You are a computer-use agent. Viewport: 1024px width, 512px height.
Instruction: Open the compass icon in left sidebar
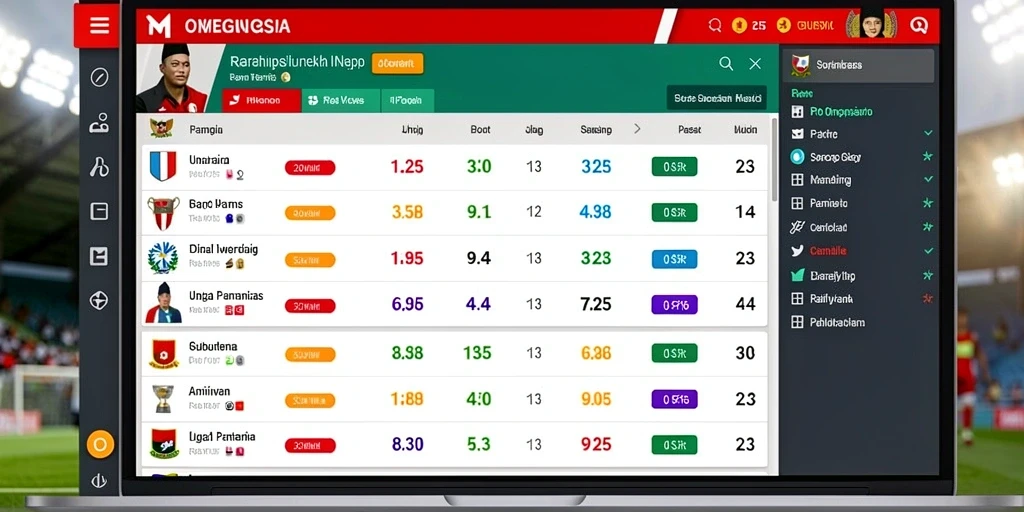[x=99, y=78]
